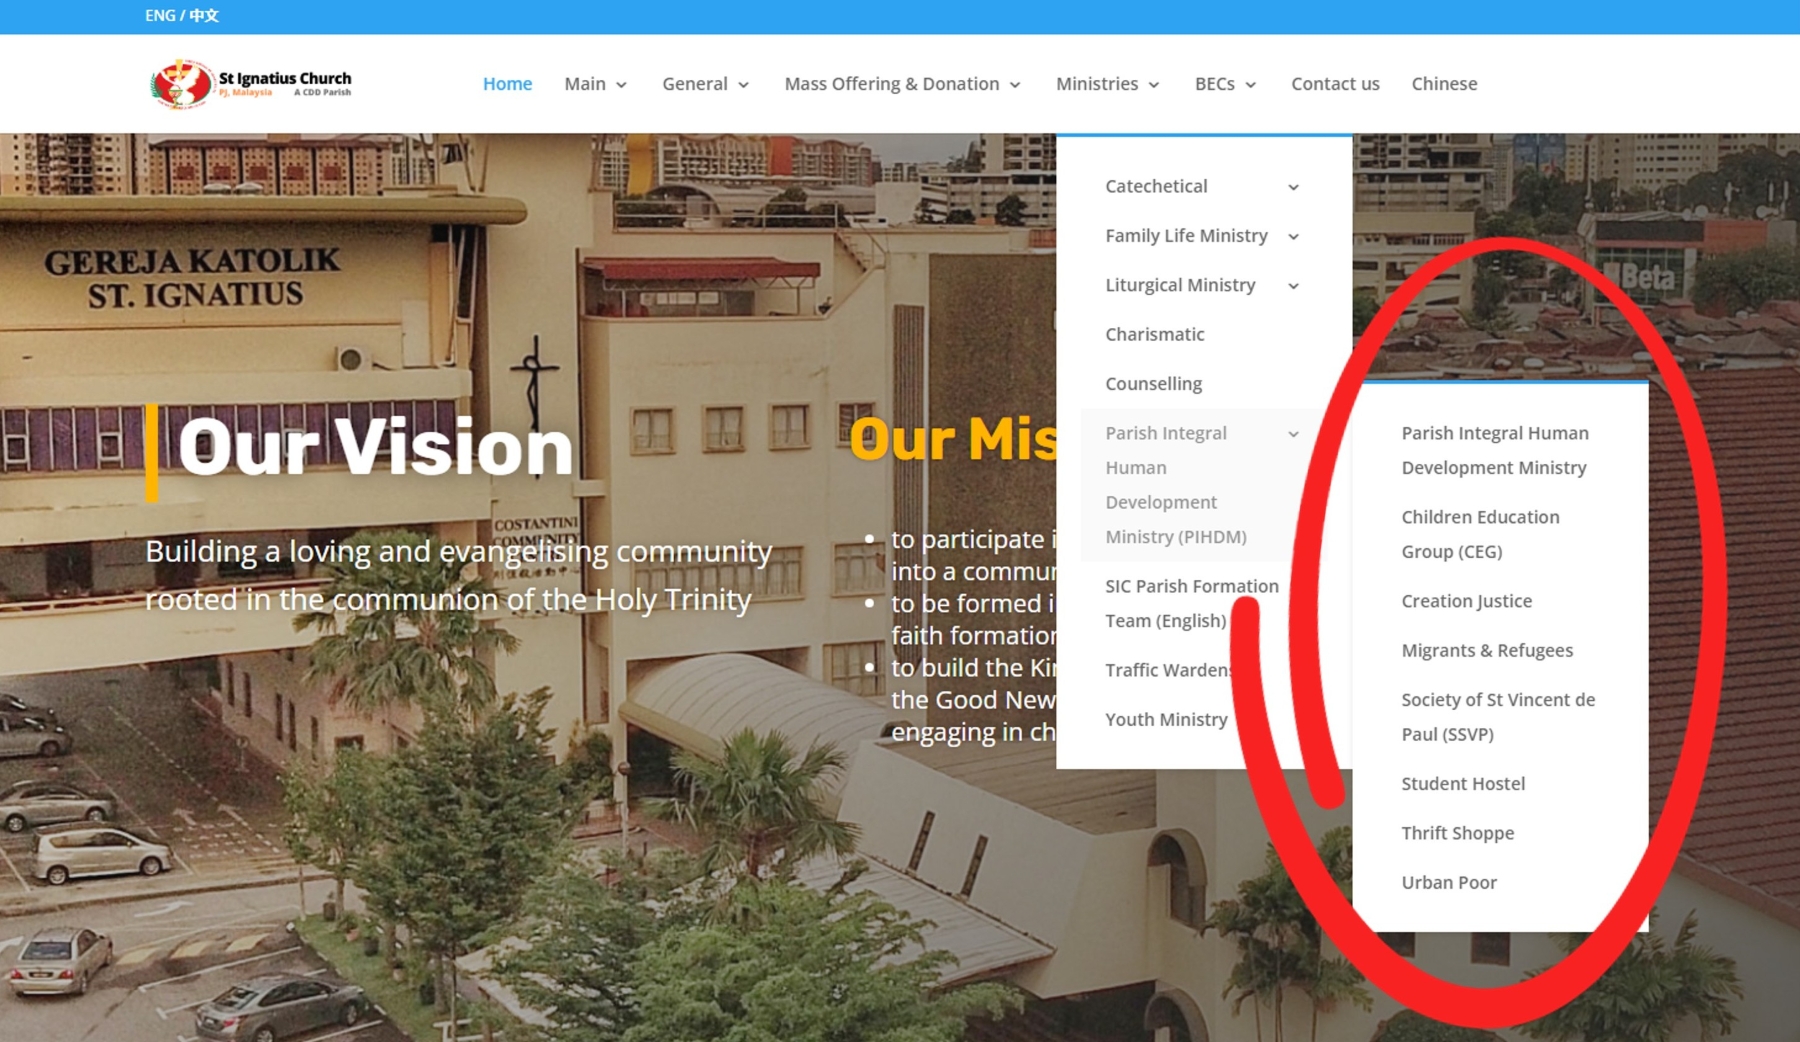1800x1042 pixels.
Task: Click the 'Building a loving and evangelising community' text
Action: coord(458,551)
